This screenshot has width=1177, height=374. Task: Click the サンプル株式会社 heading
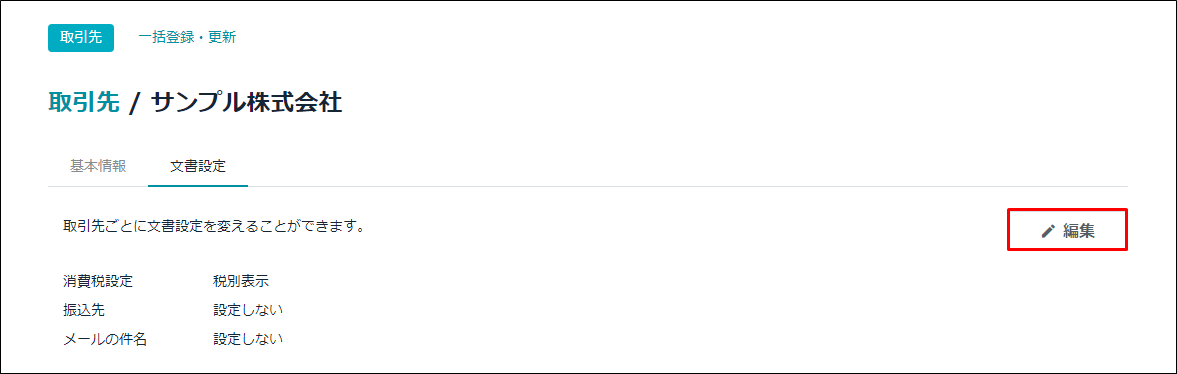point(247,103)
